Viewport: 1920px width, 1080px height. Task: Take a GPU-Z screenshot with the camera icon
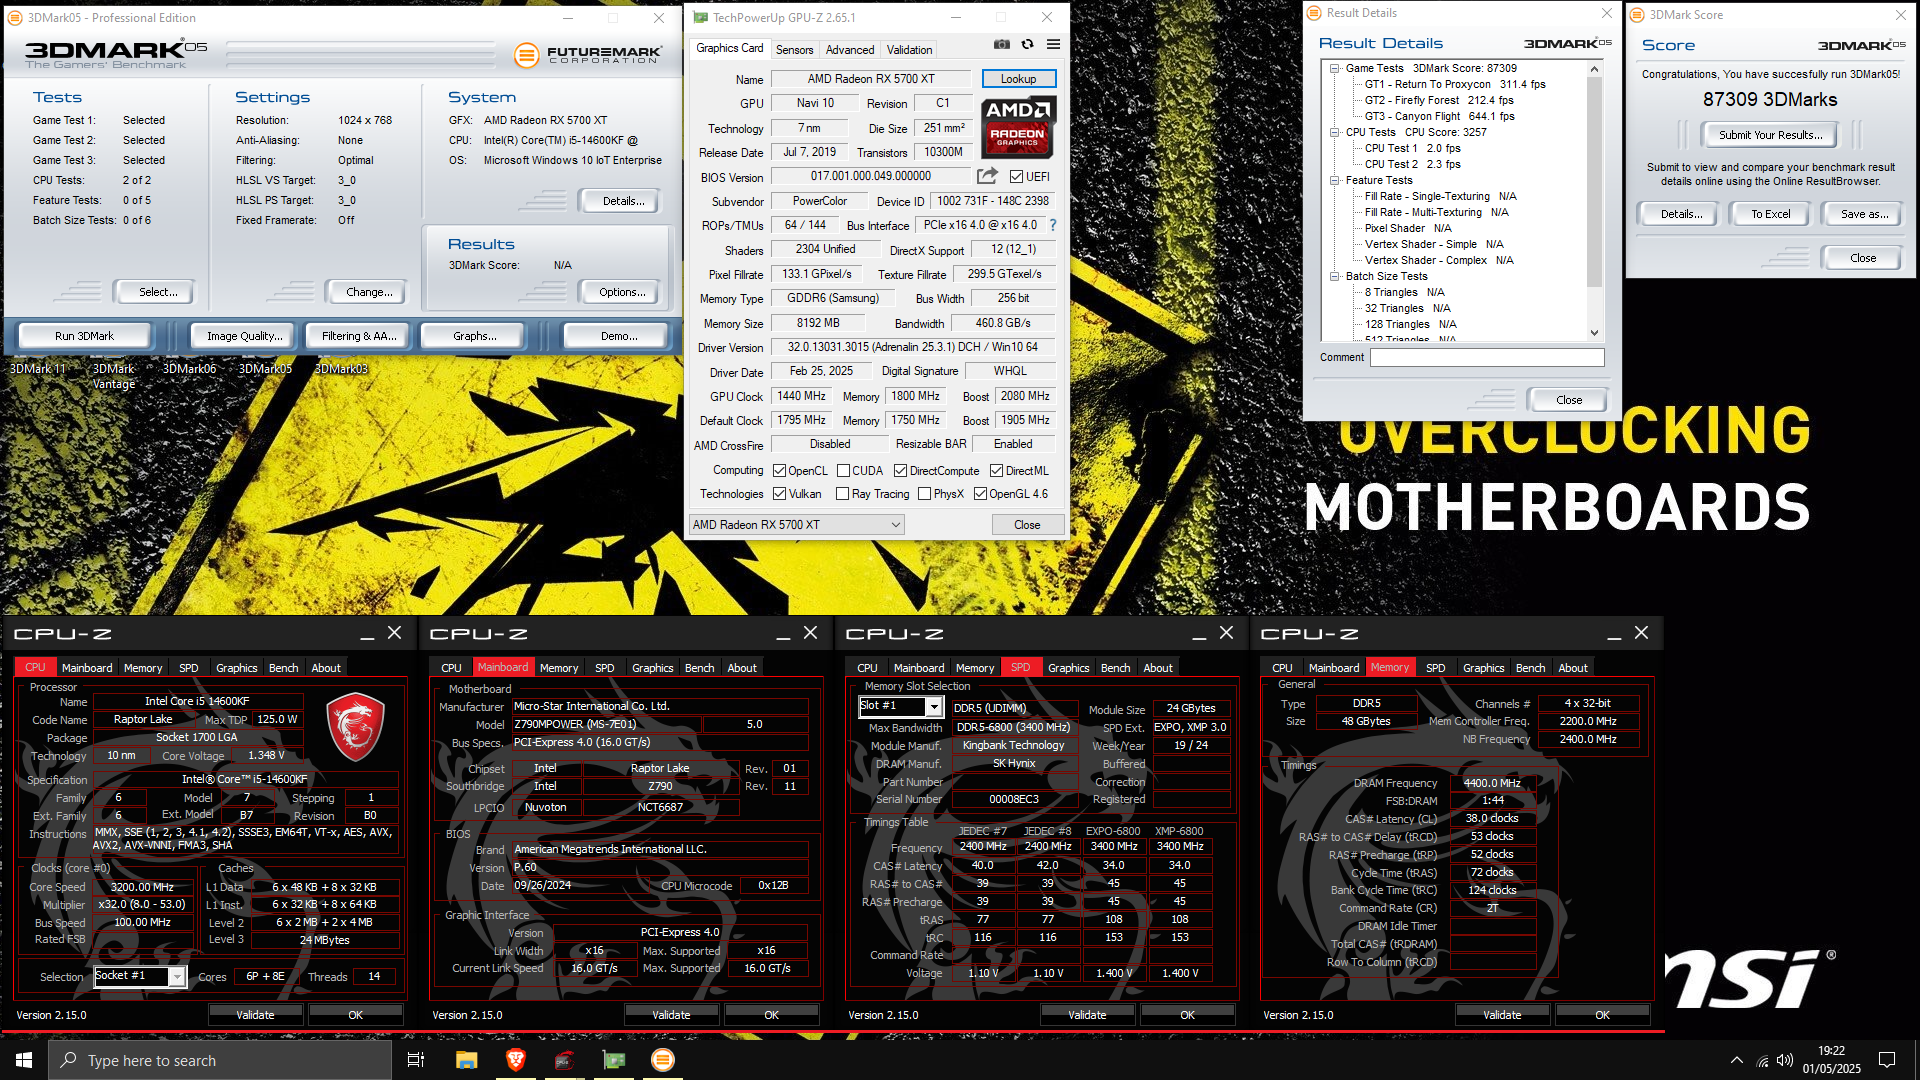(1002, 45)
